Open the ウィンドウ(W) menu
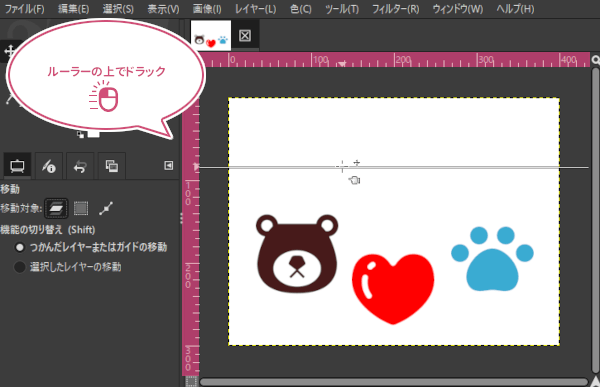Image resolution: width=600 pixels, height=387 pixels. pos(458,9)
